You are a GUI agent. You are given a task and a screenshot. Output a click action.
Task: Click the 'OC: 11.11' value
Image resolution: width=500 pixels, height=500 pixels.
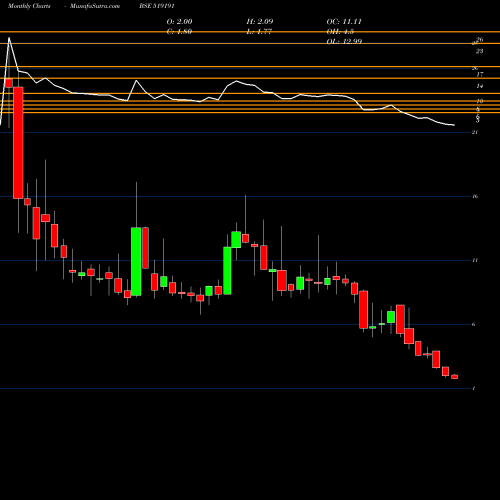tap(344, 21)
